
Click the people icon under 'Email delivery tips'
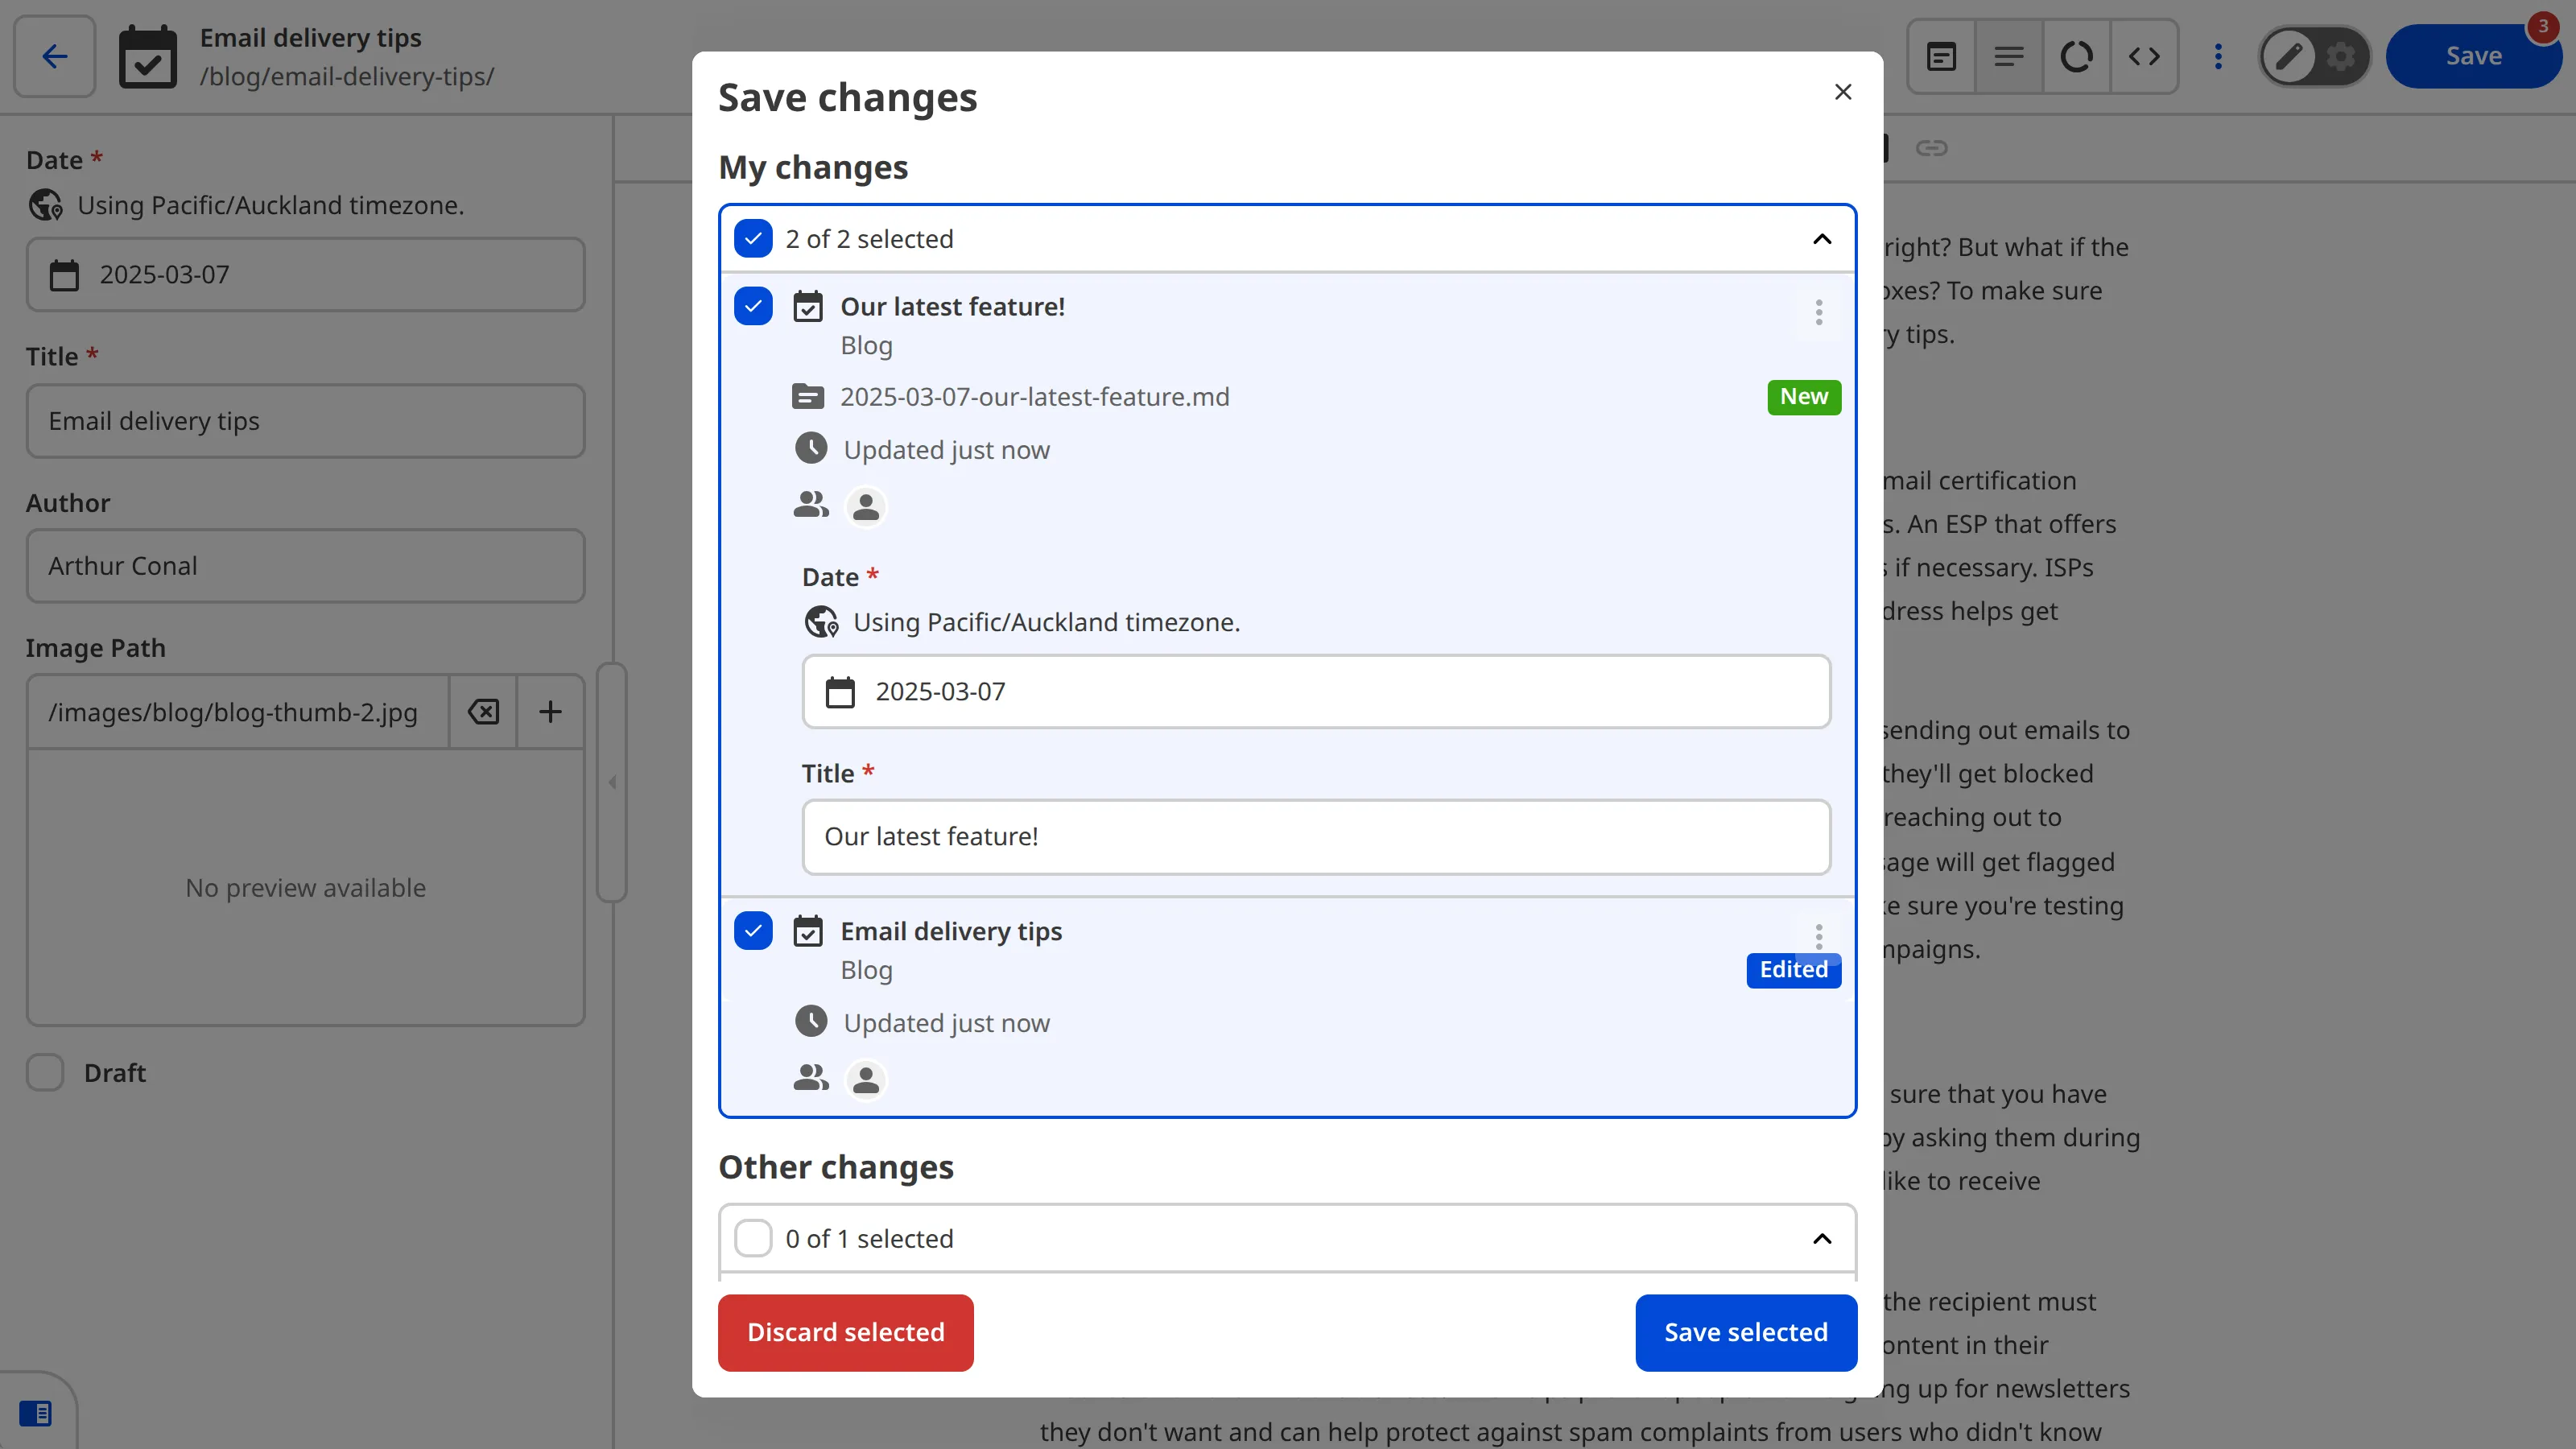[x=811, y=1077]
